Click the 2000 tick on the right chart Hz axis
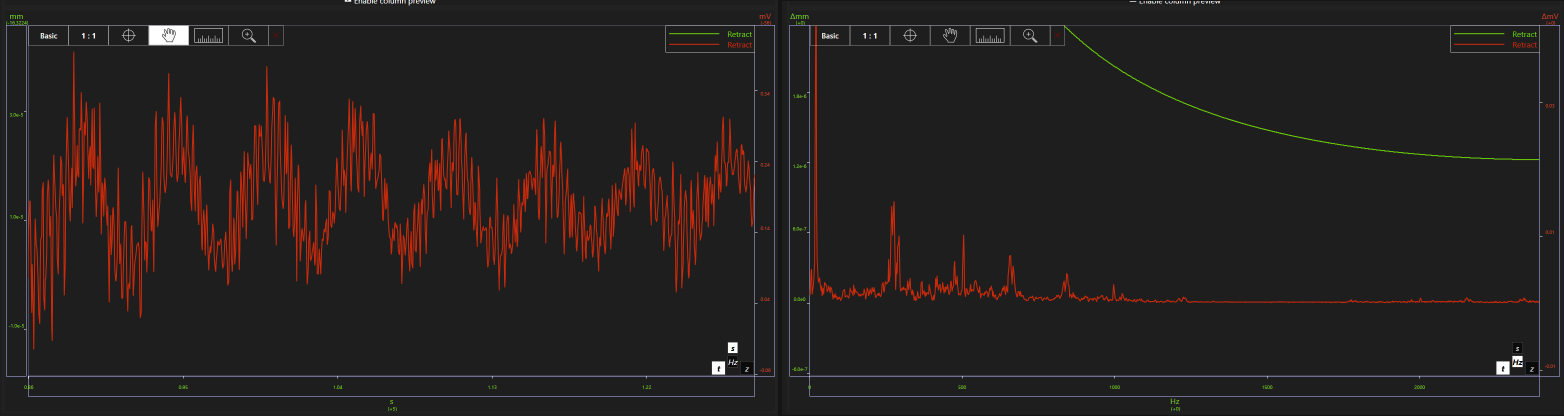The image size is (1564, 416). click(x=1420, y=386)
